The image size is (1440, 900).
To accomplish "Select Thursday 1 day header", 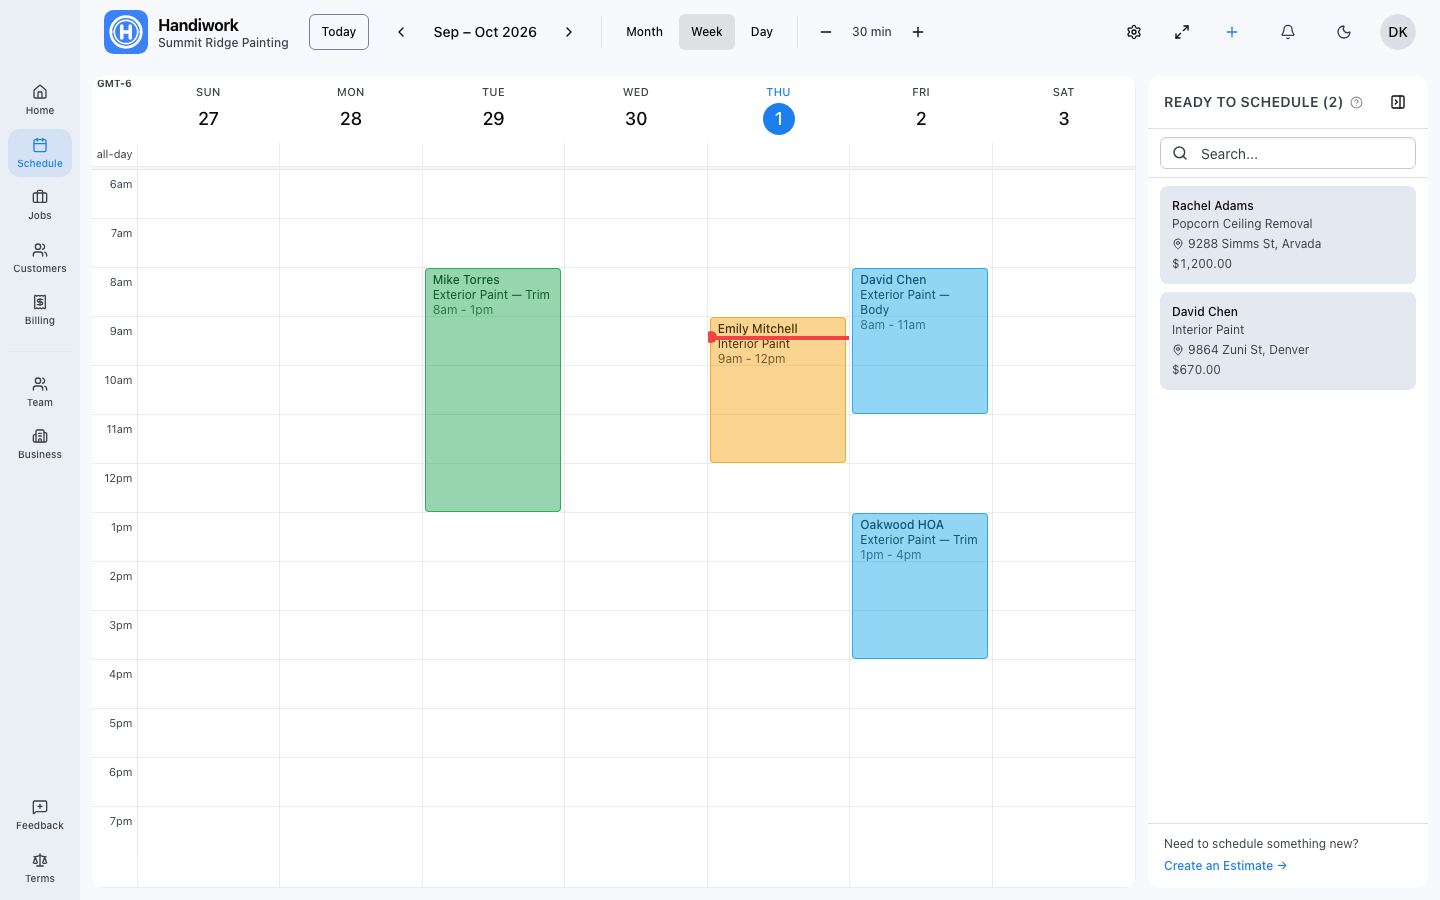I will (778, 109).
